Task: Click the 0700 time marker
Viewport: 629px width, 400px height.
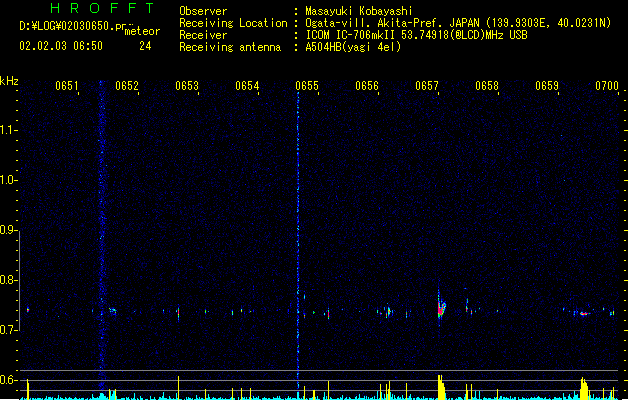Action: [x=607, y=86]
